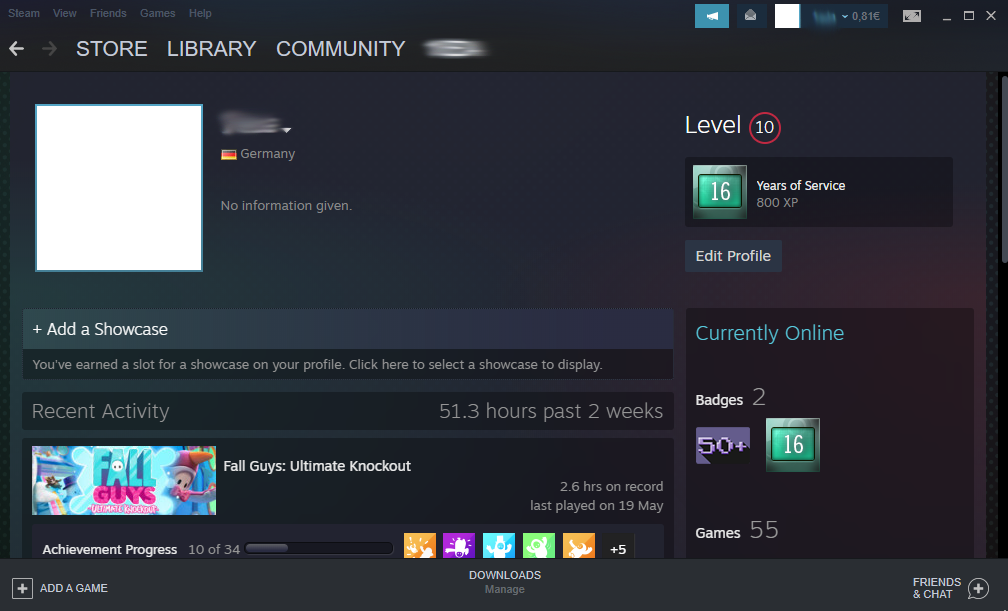Viewport: 1008px width, 611px height.
Task: Click the vertical page scrollbar
Action: click(x=1004, y=169)
